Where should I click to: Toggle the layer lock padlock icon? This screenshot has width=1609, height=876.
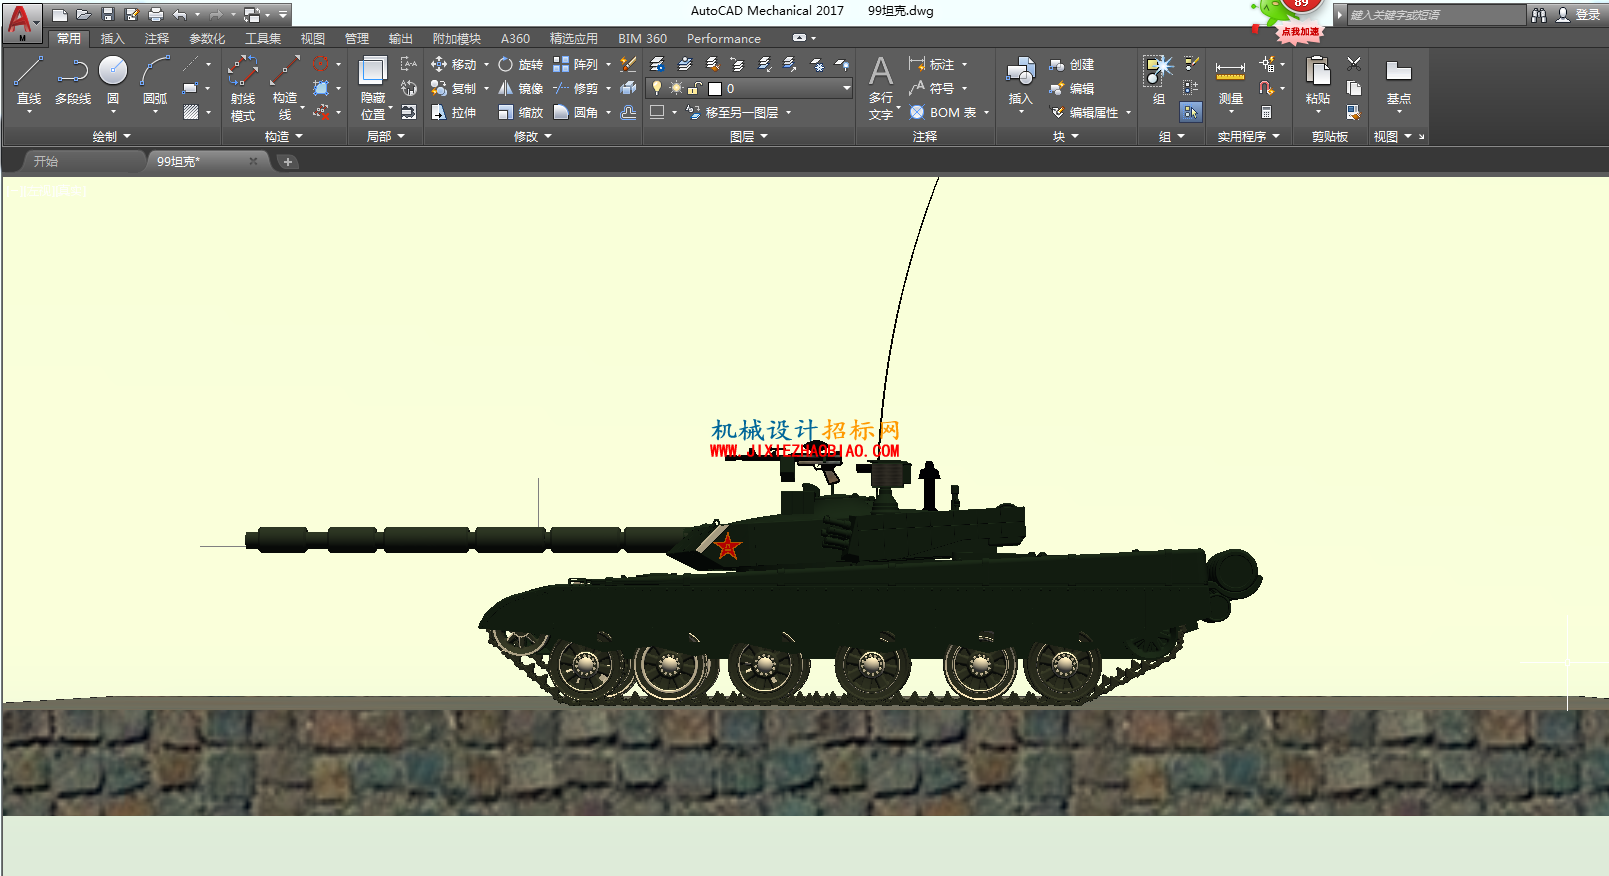tap(695, 88)
